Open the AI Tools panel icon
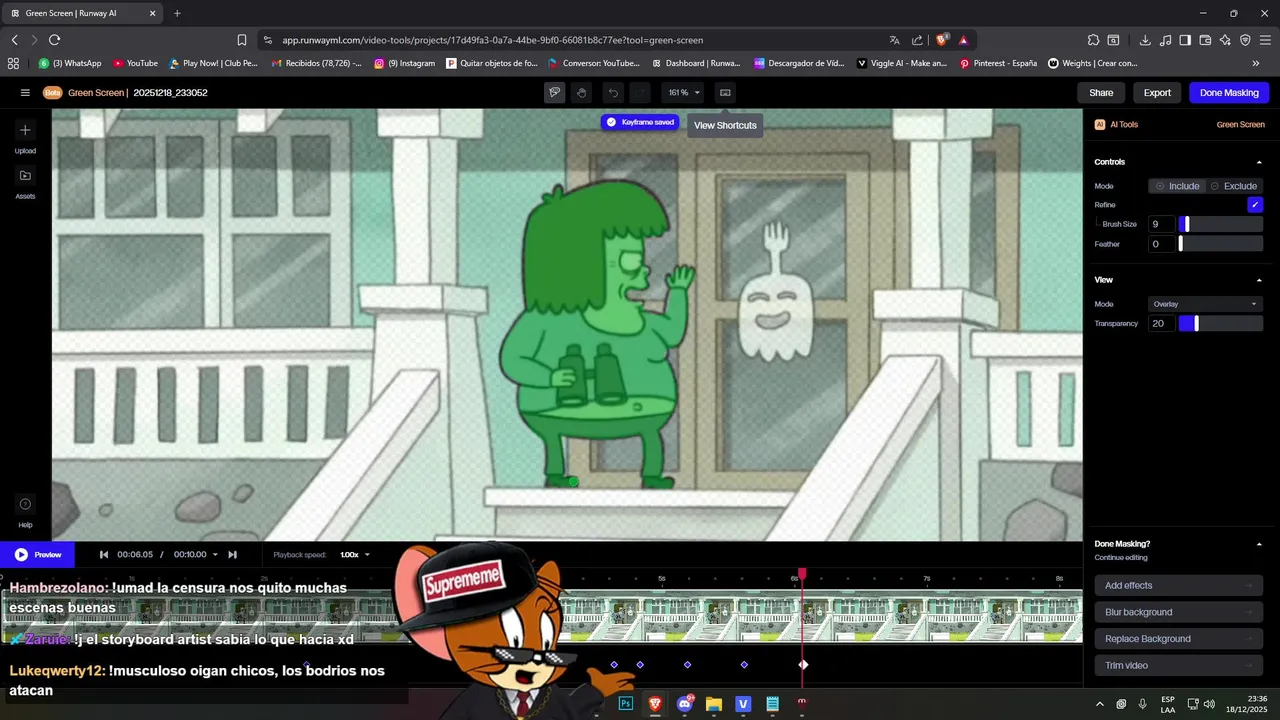The width and height of the screenshot is (1280, 720). 1100,124
